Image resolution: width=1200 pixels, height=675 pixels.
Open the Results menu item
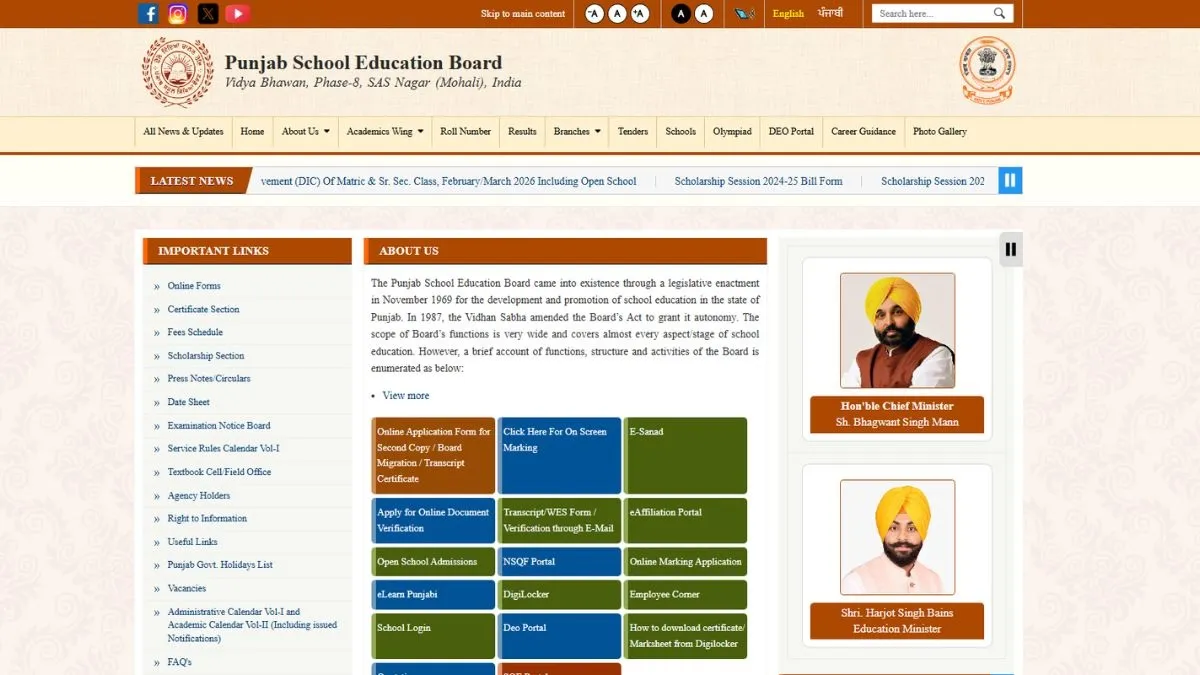(x=522, y=131)
